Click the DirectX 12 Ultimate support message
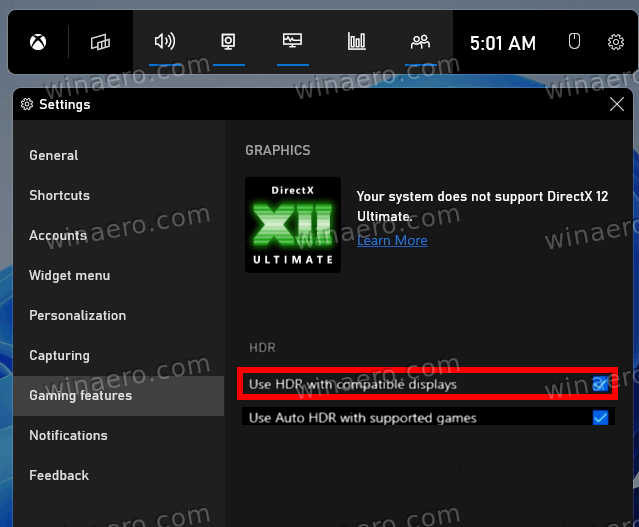The width and height of the screenshot is (639, 527). 483,206
